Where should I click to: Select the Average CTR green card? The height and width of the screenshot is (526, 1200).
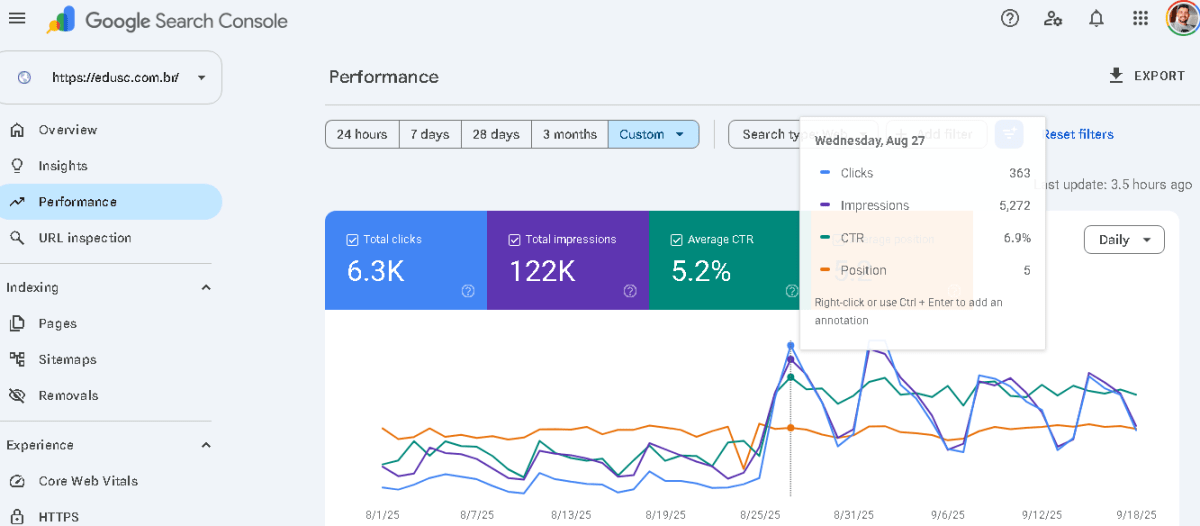[x=730, y=260]
